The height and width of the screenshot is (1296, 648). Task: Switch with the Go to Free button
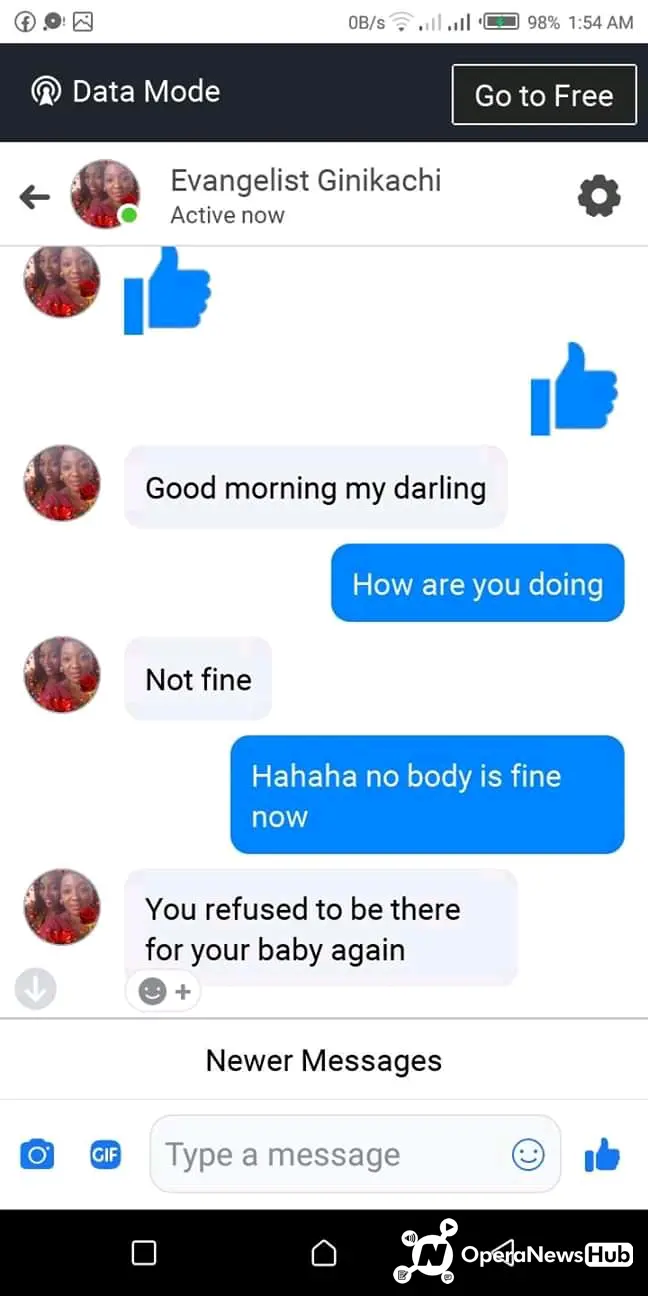(x=544, y=95)
